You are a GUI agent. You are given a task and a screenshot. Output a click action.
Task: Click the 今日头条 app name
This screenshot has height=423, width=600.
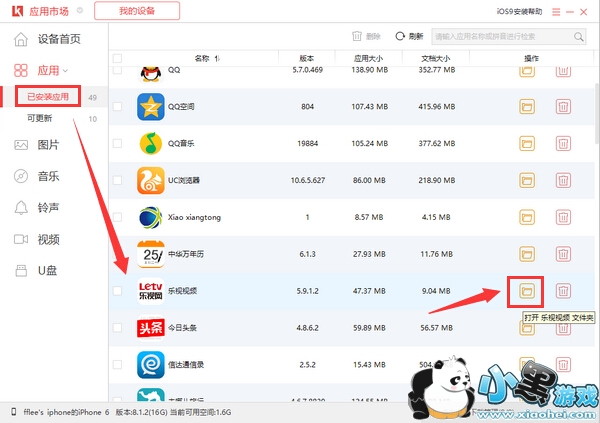(183, 328)
